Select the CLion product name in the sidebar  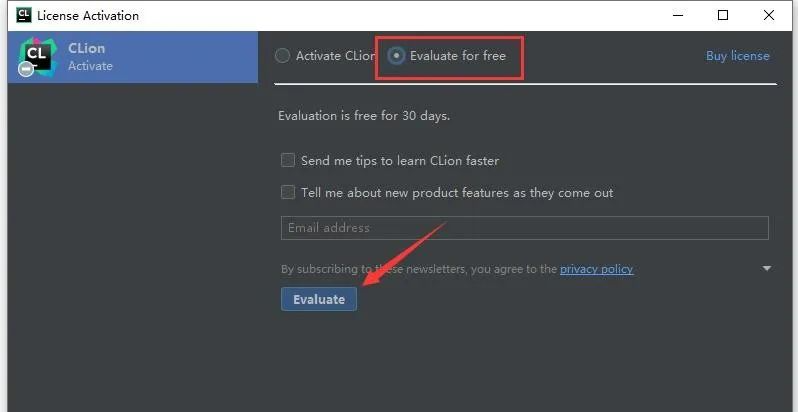[87, 49]
